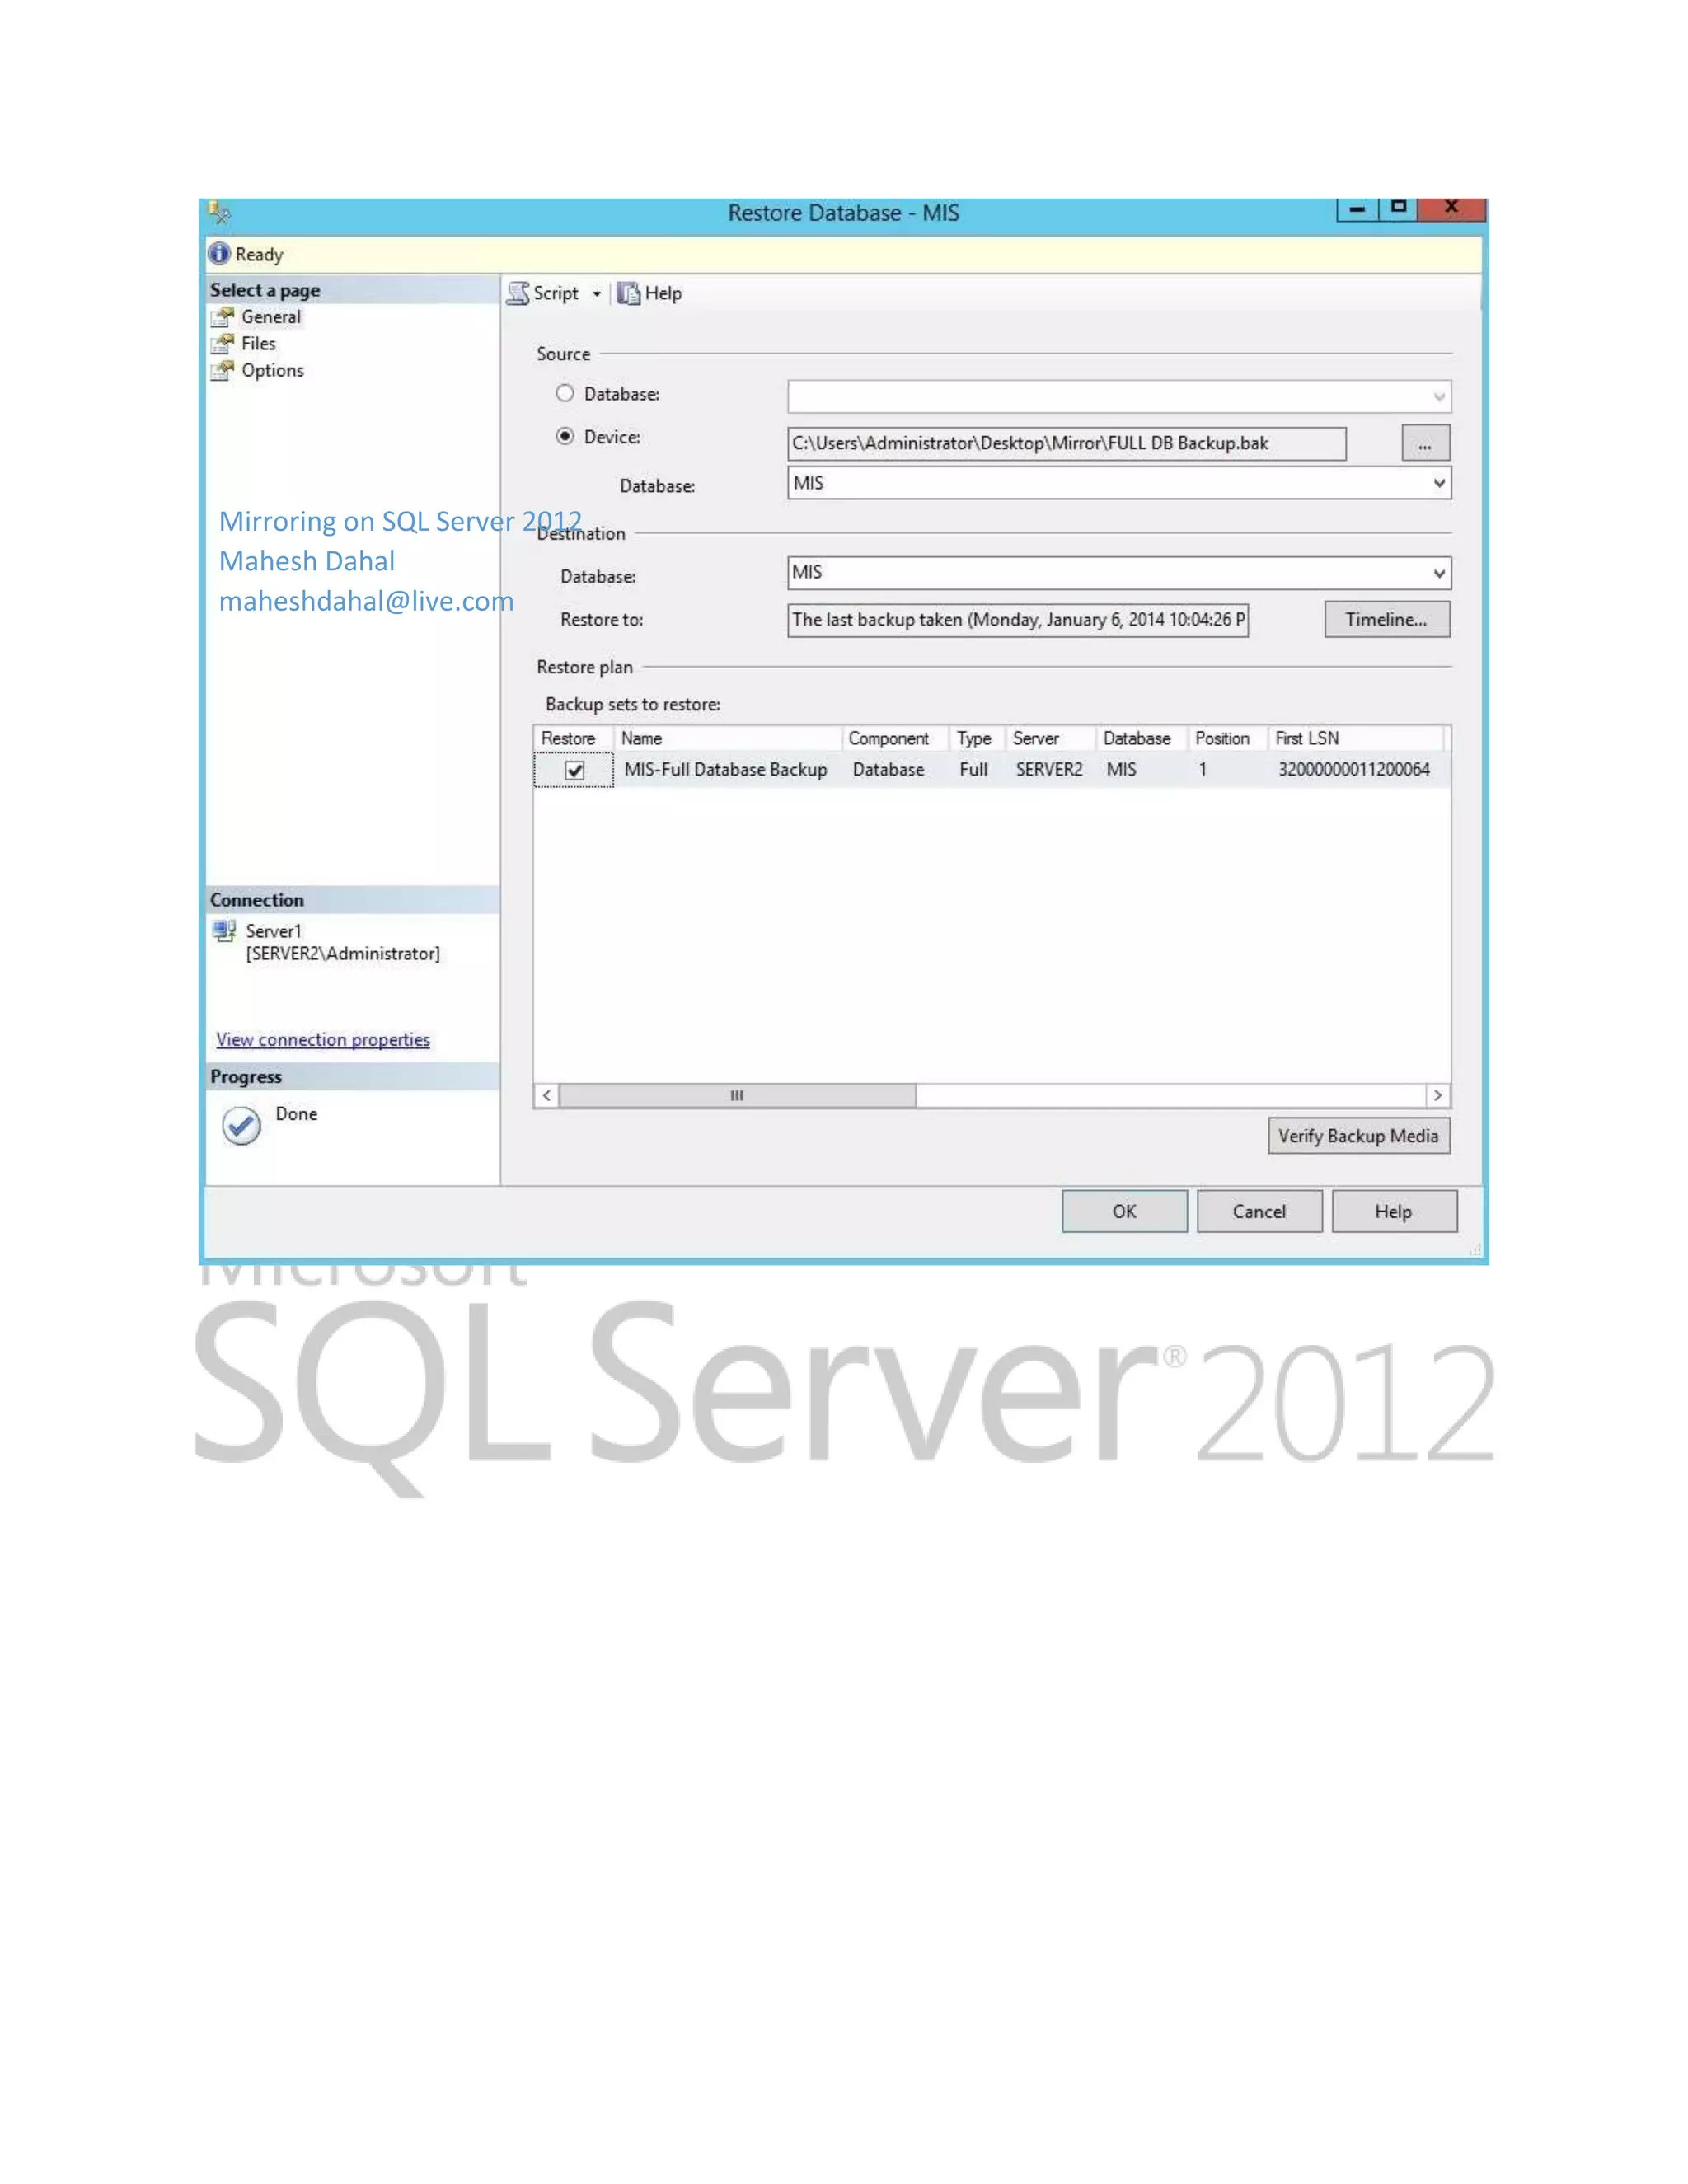The width and height of the screenshot is (1688, 2184).
Task: Click the SERVER2 cell in backup sets
Action: point(1049,770)
